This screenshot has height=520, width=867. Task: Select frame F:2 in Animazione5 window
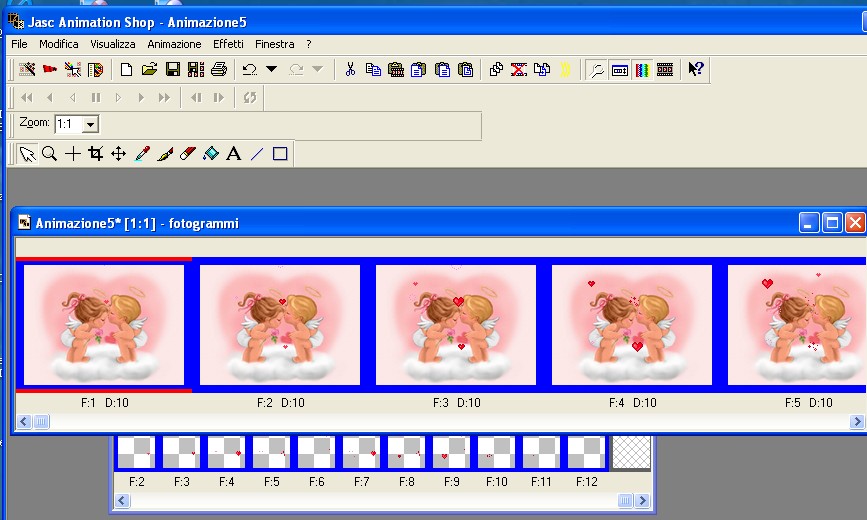(280, 325)
